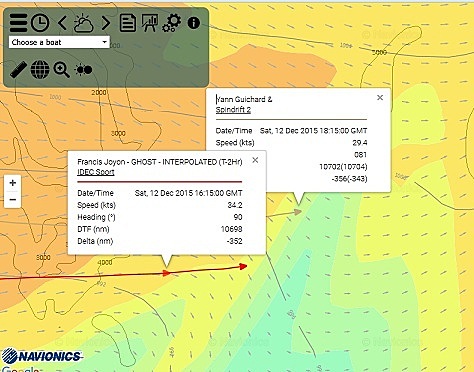Open the chart presentation statistics icon

click(x=149, y=23)
